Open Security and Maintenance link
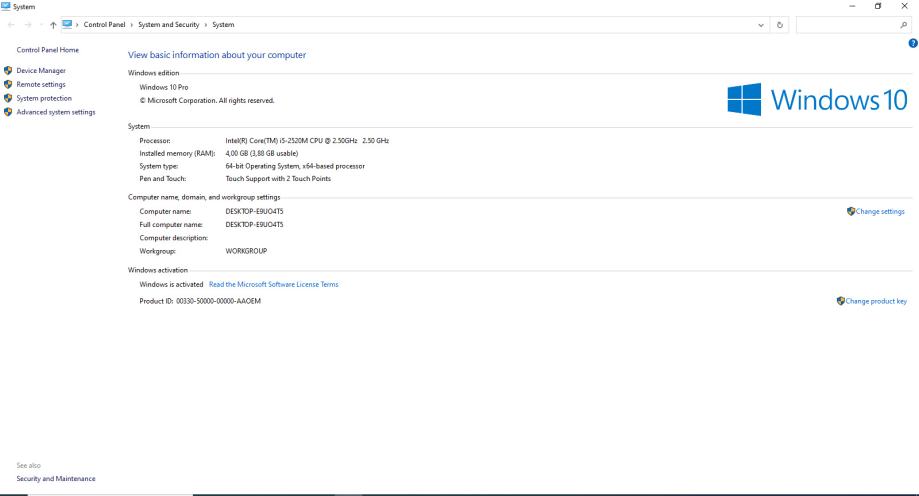 (56, 478)
